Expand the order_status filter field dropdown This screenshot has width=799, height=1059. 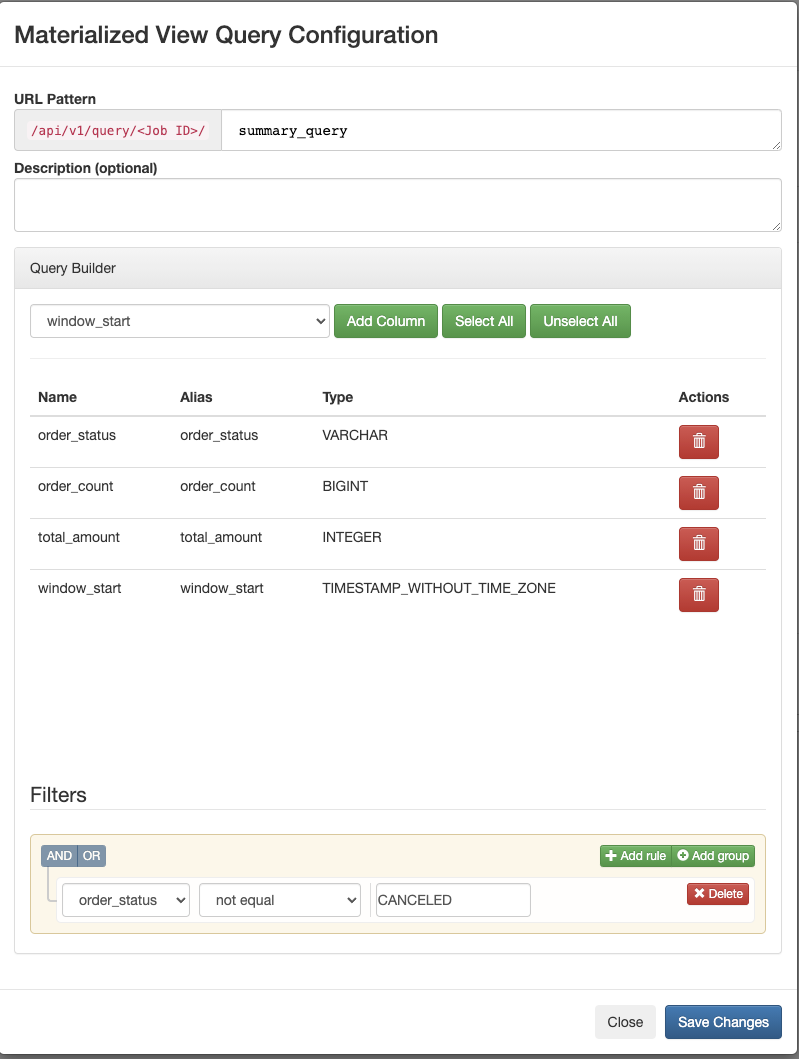126,900
